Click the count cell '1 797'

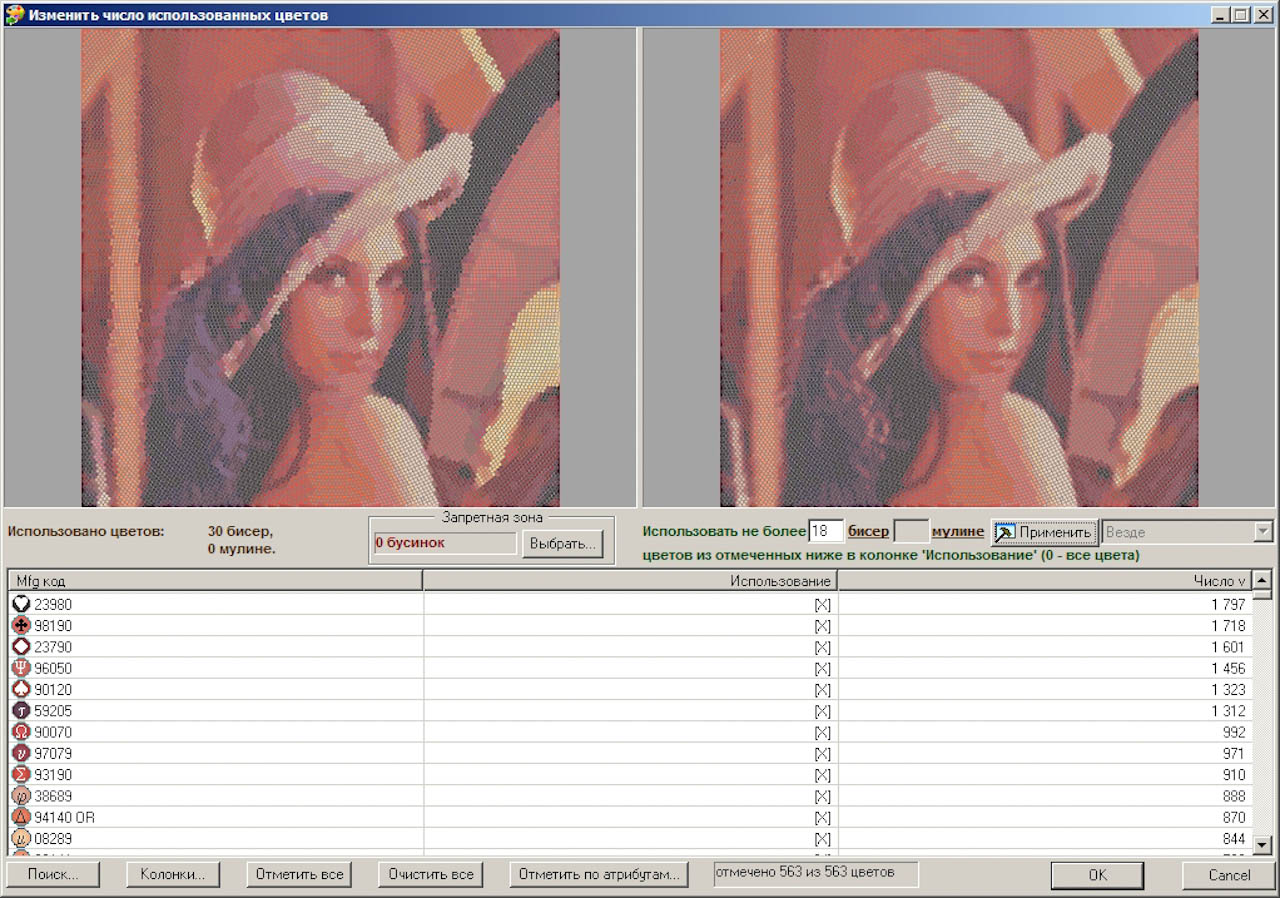click(x=1228, y=605)
